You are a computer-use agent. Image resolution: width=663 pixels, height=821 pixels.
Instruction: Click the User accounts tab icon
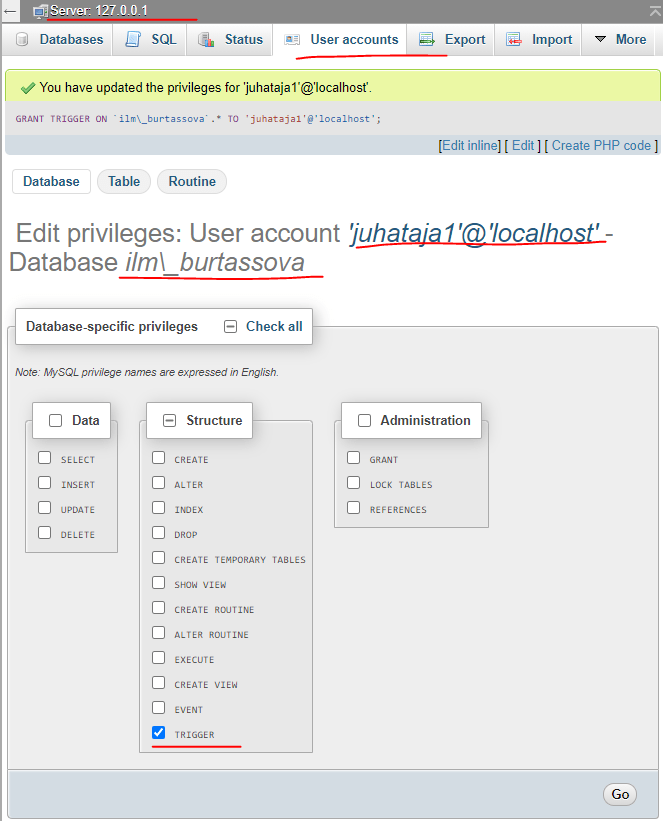pos(292,40)
